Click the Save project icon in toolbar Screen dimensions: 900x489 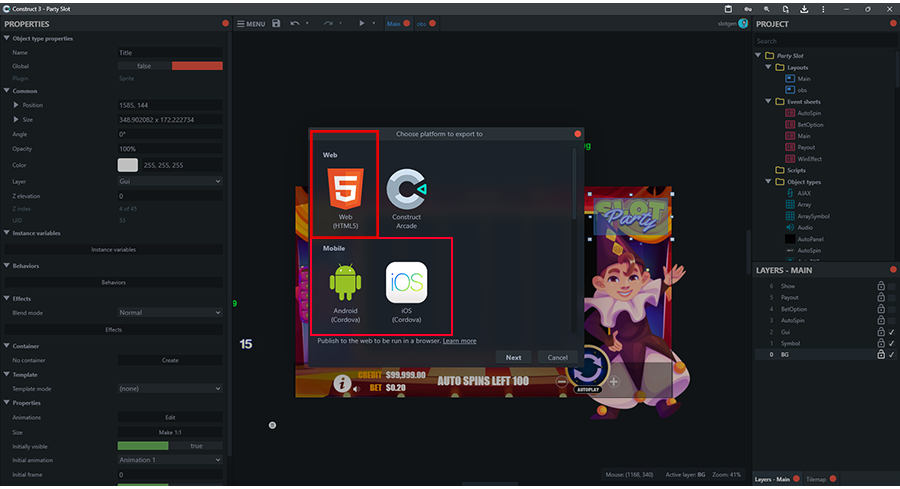click(276, 24)
